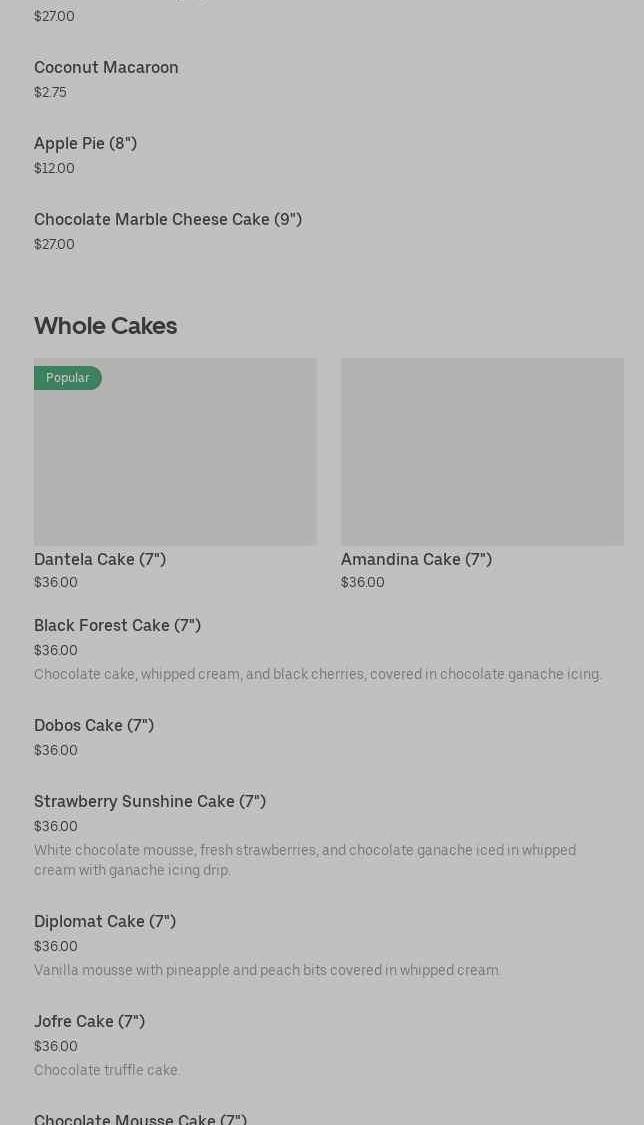
Task: Open the Jofre Cake (7") item
Action: pos(89,1022)
